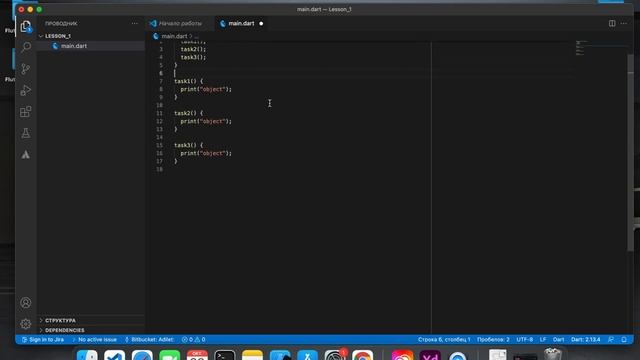Click the feedback icon in status bar
Screen dimensions: 640x360
click(611, 340)
